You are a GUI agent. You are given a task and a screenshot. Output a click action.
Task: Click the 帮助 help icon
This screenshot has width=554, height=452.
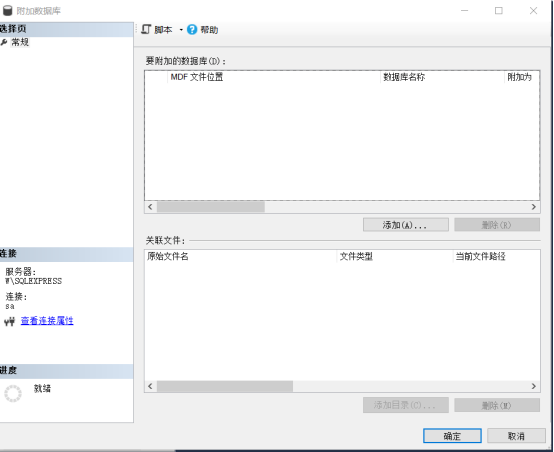tap(192, 30)
